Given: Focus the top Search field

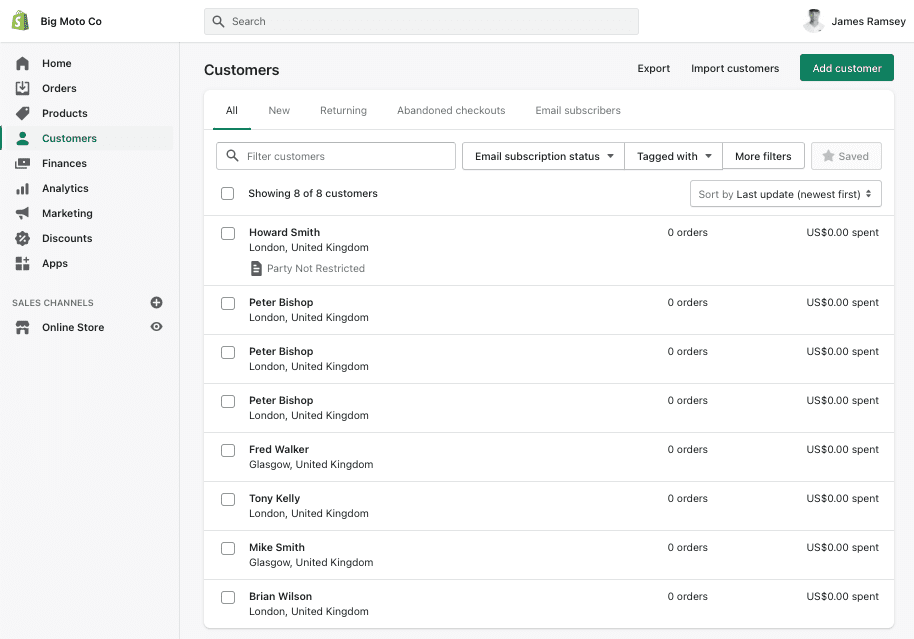Looking at the screenshot, I should [421, 22].
